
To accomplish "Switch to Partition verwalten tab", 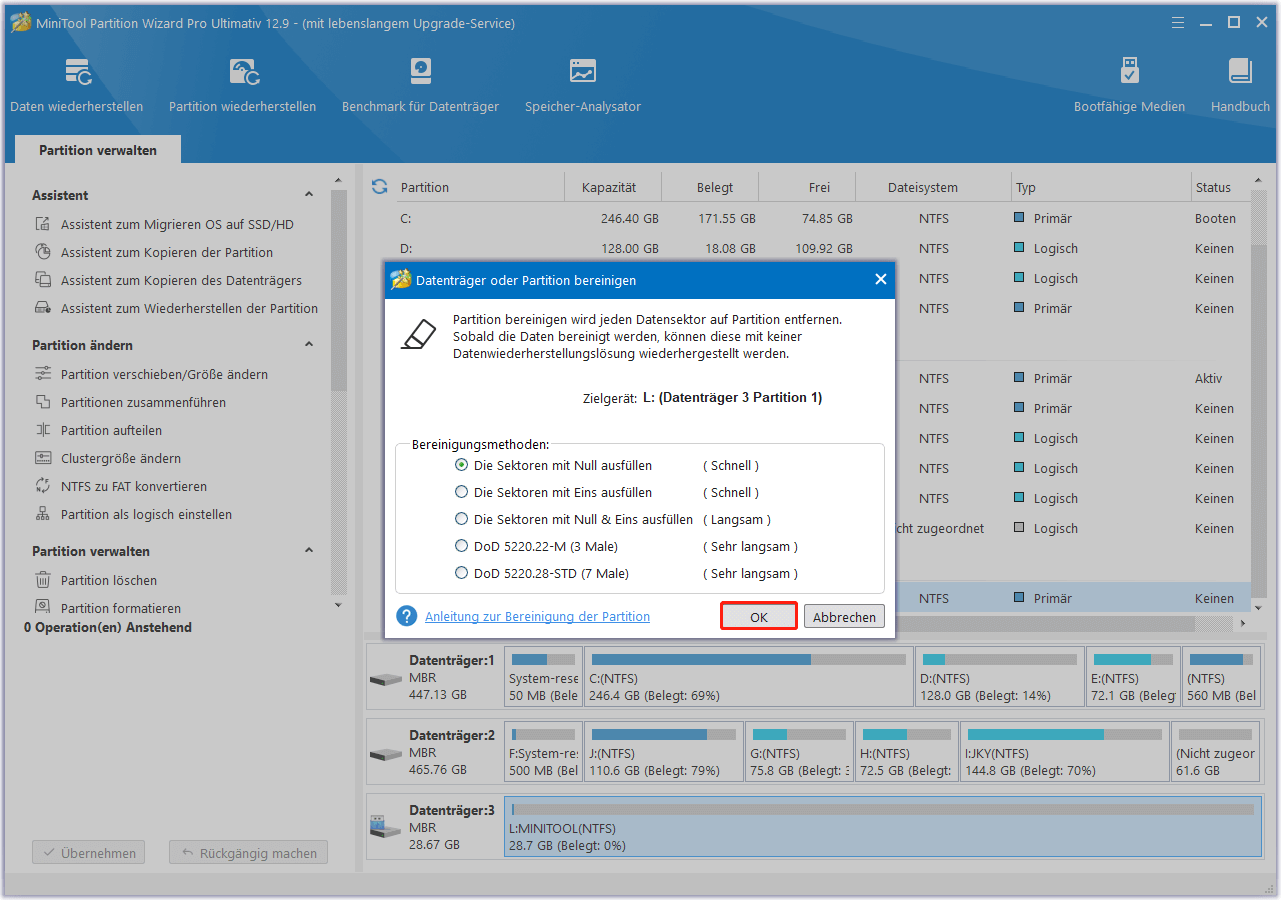I will coord(98,150).
